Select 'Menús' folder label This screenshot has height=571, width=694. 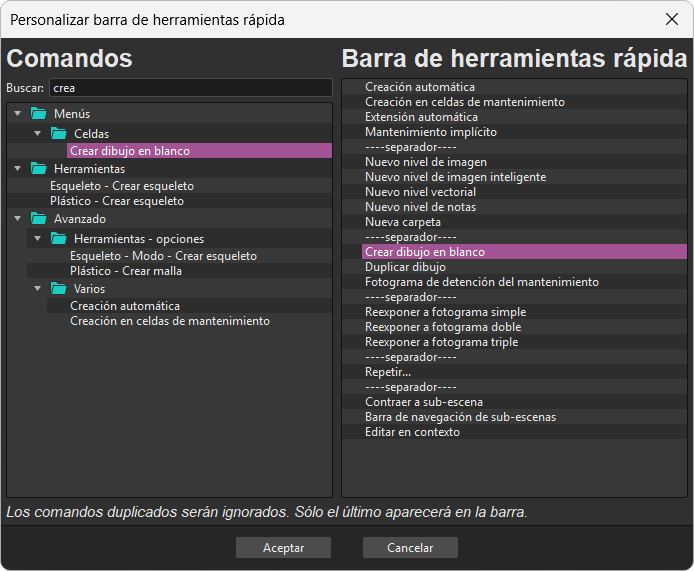pos(72,114)
